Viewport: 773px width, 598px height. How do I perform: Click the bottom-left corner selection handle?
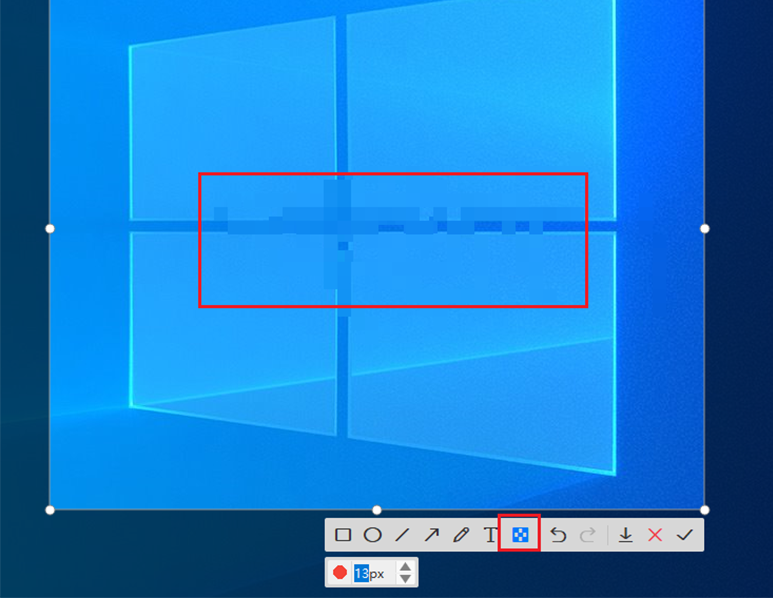50,510
